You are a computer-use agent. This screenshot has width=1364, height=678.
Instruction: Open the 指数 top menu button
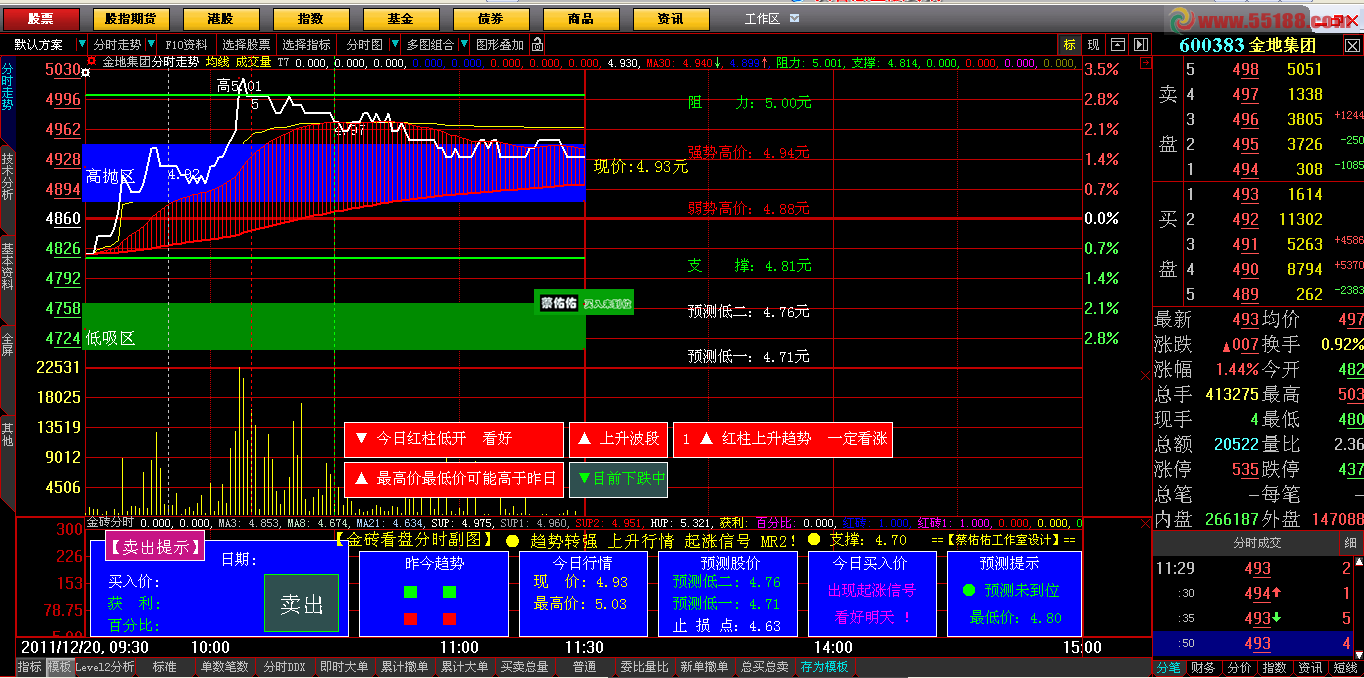pyautogui.click(x=311, y=19)
